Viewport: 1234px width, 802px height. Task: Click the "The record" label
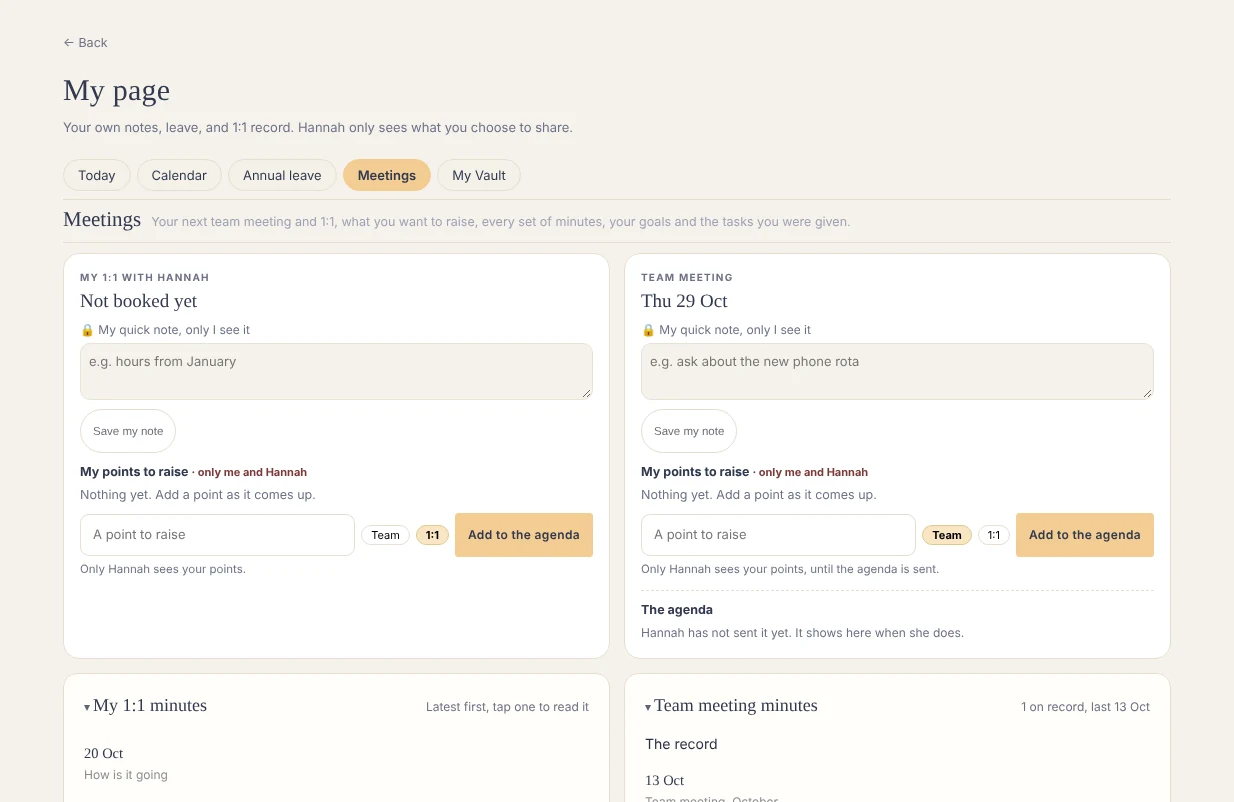point(681,744)
